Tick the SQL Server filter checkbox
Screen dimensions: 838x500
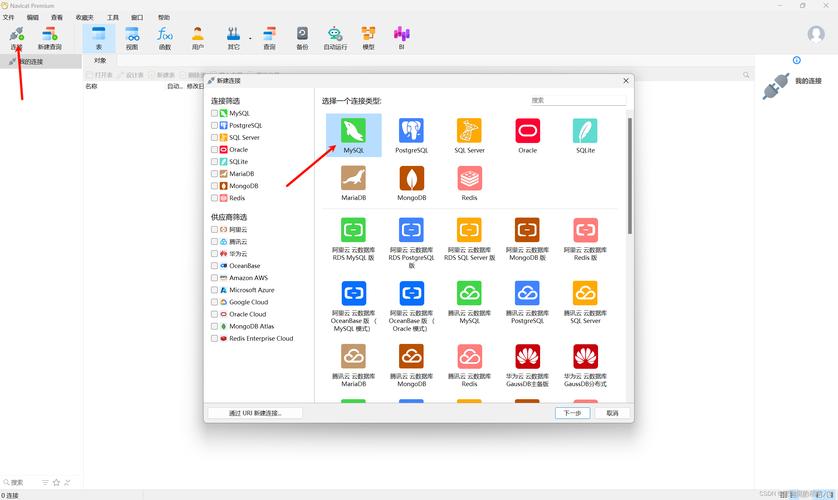coord(214,137)
